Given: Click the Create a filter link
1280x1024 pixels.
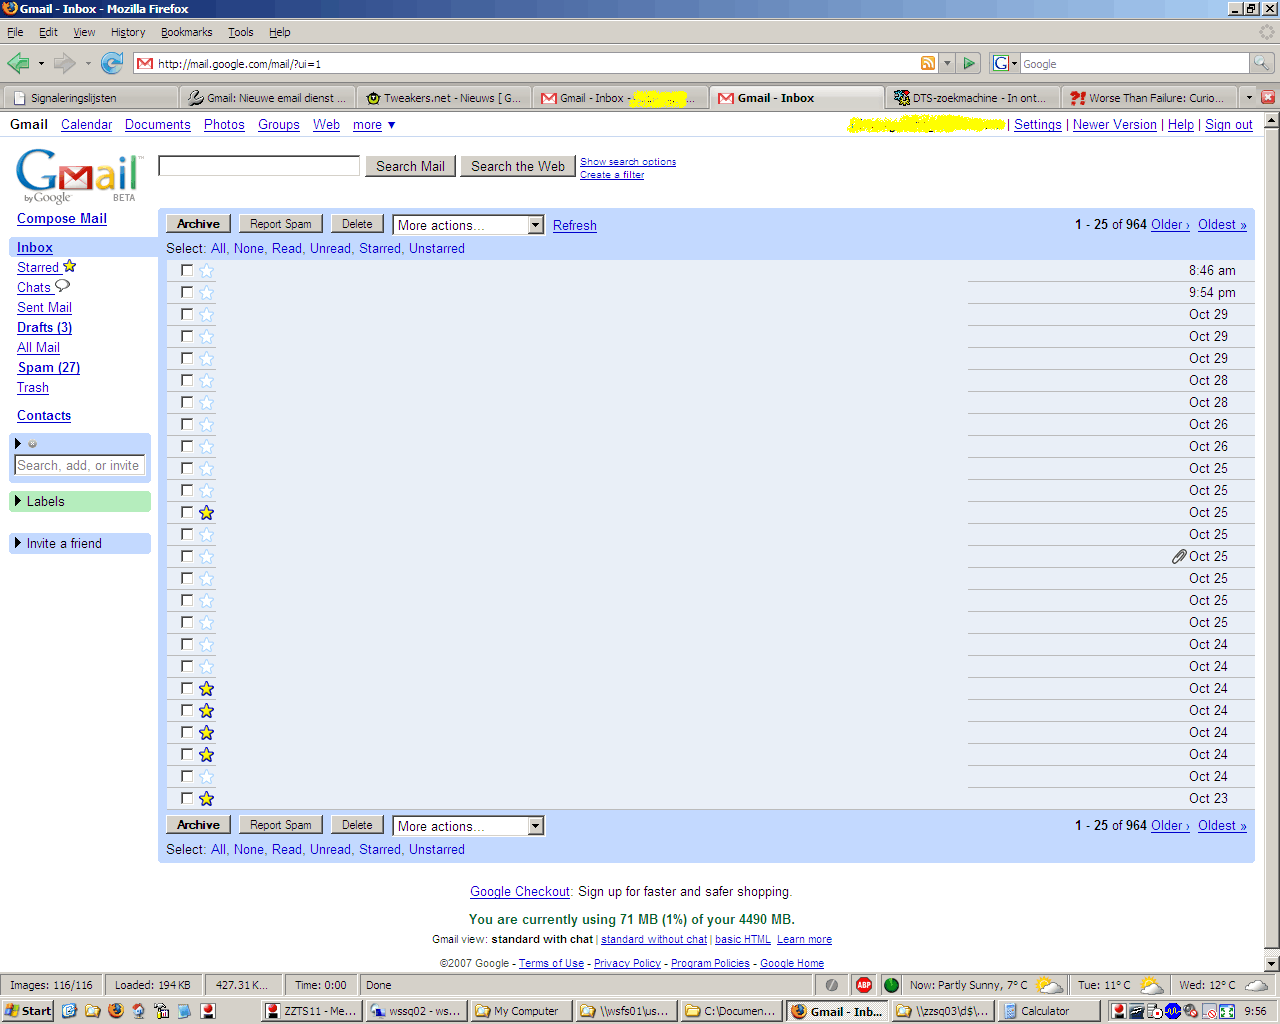Looking at the screenshot, I should pos(612,174).
